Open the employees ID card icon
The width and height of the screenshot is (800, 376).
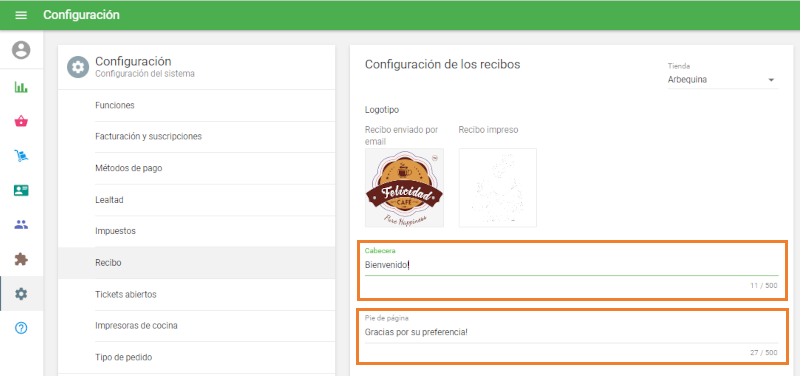(x=21, y=190)
